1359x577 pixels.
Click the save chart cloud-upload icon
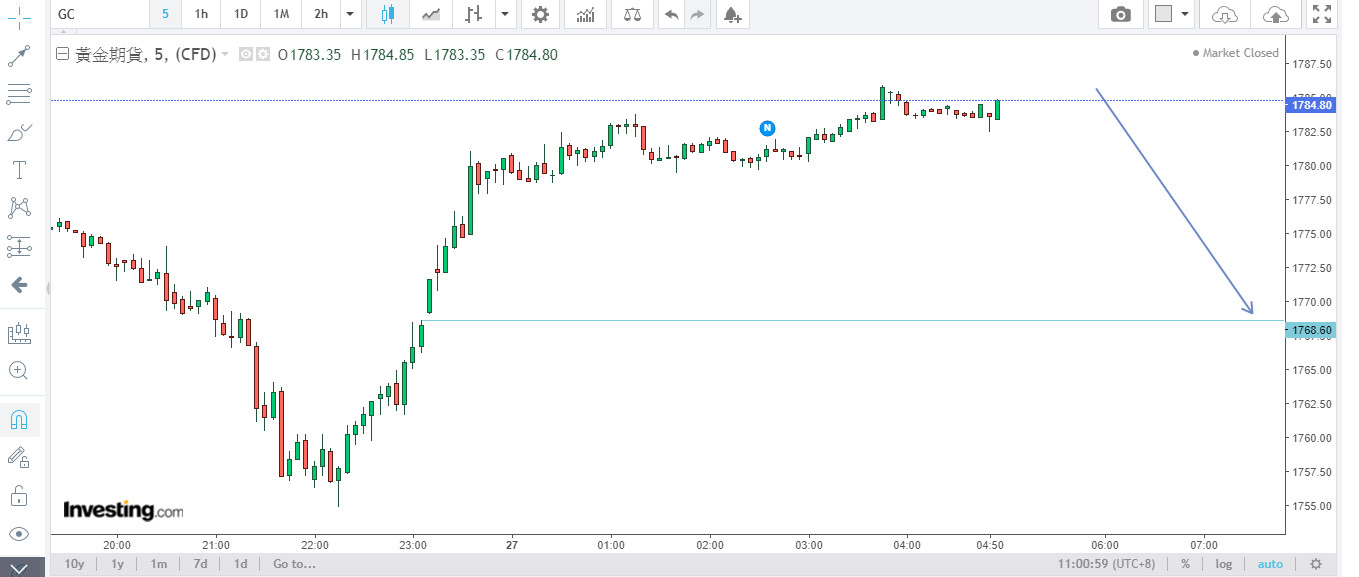[x=1276, y=14]
